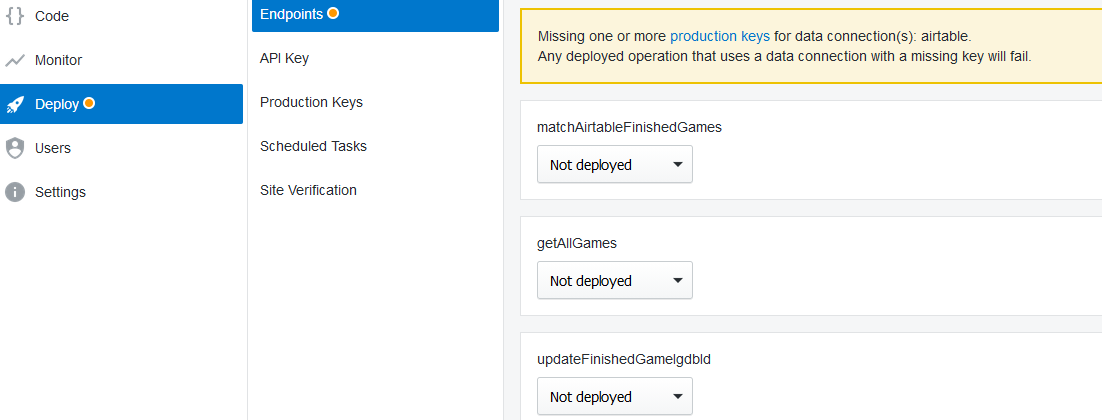The image size is (1102, 420).
Task: Click the matchAirtableFinishedGames endpoint name
Action: point(629,127)
